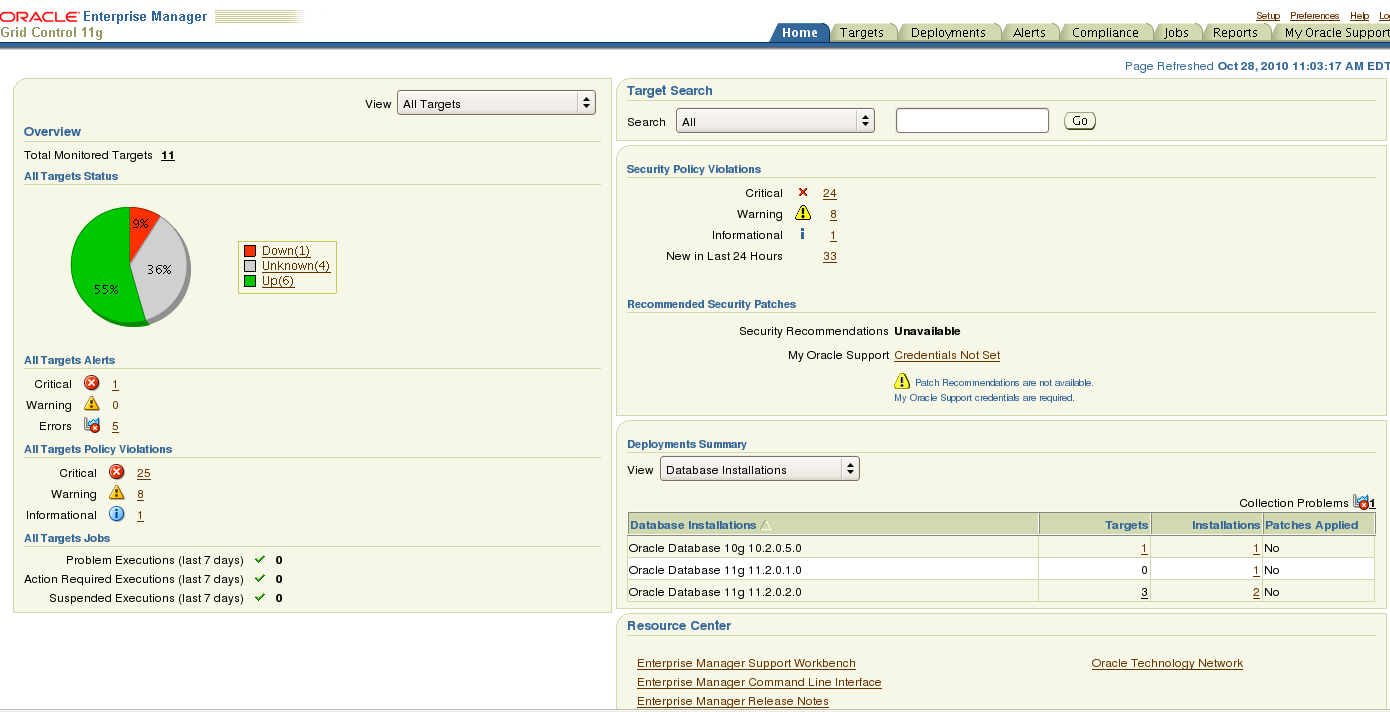Click the gray 36% pie chart slice
The height and width of the screenshot is (712, 1390).
pos(163,270)
